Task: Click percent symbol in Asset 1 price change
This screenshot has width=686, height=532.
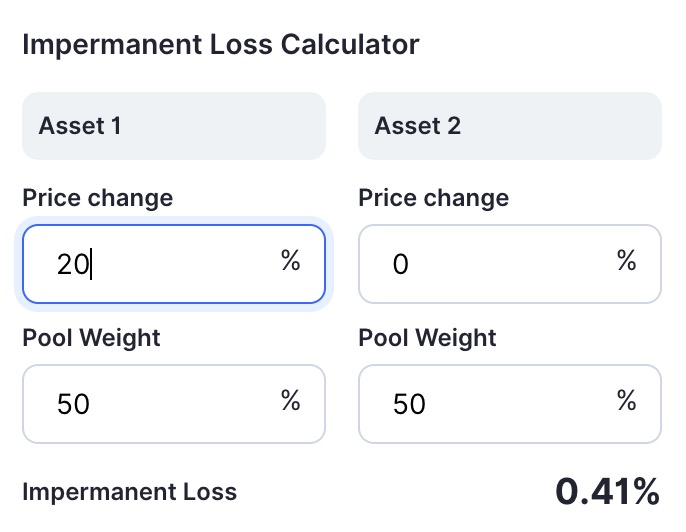Action: click(290, 260)
